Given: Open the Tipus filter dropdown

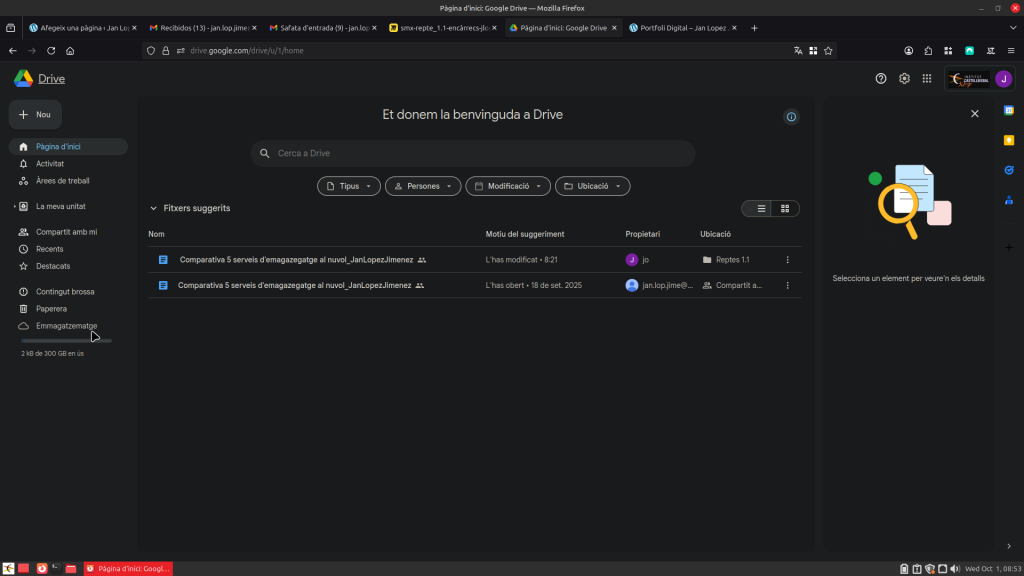Looking at the screenshot, I should click(349, 186).
